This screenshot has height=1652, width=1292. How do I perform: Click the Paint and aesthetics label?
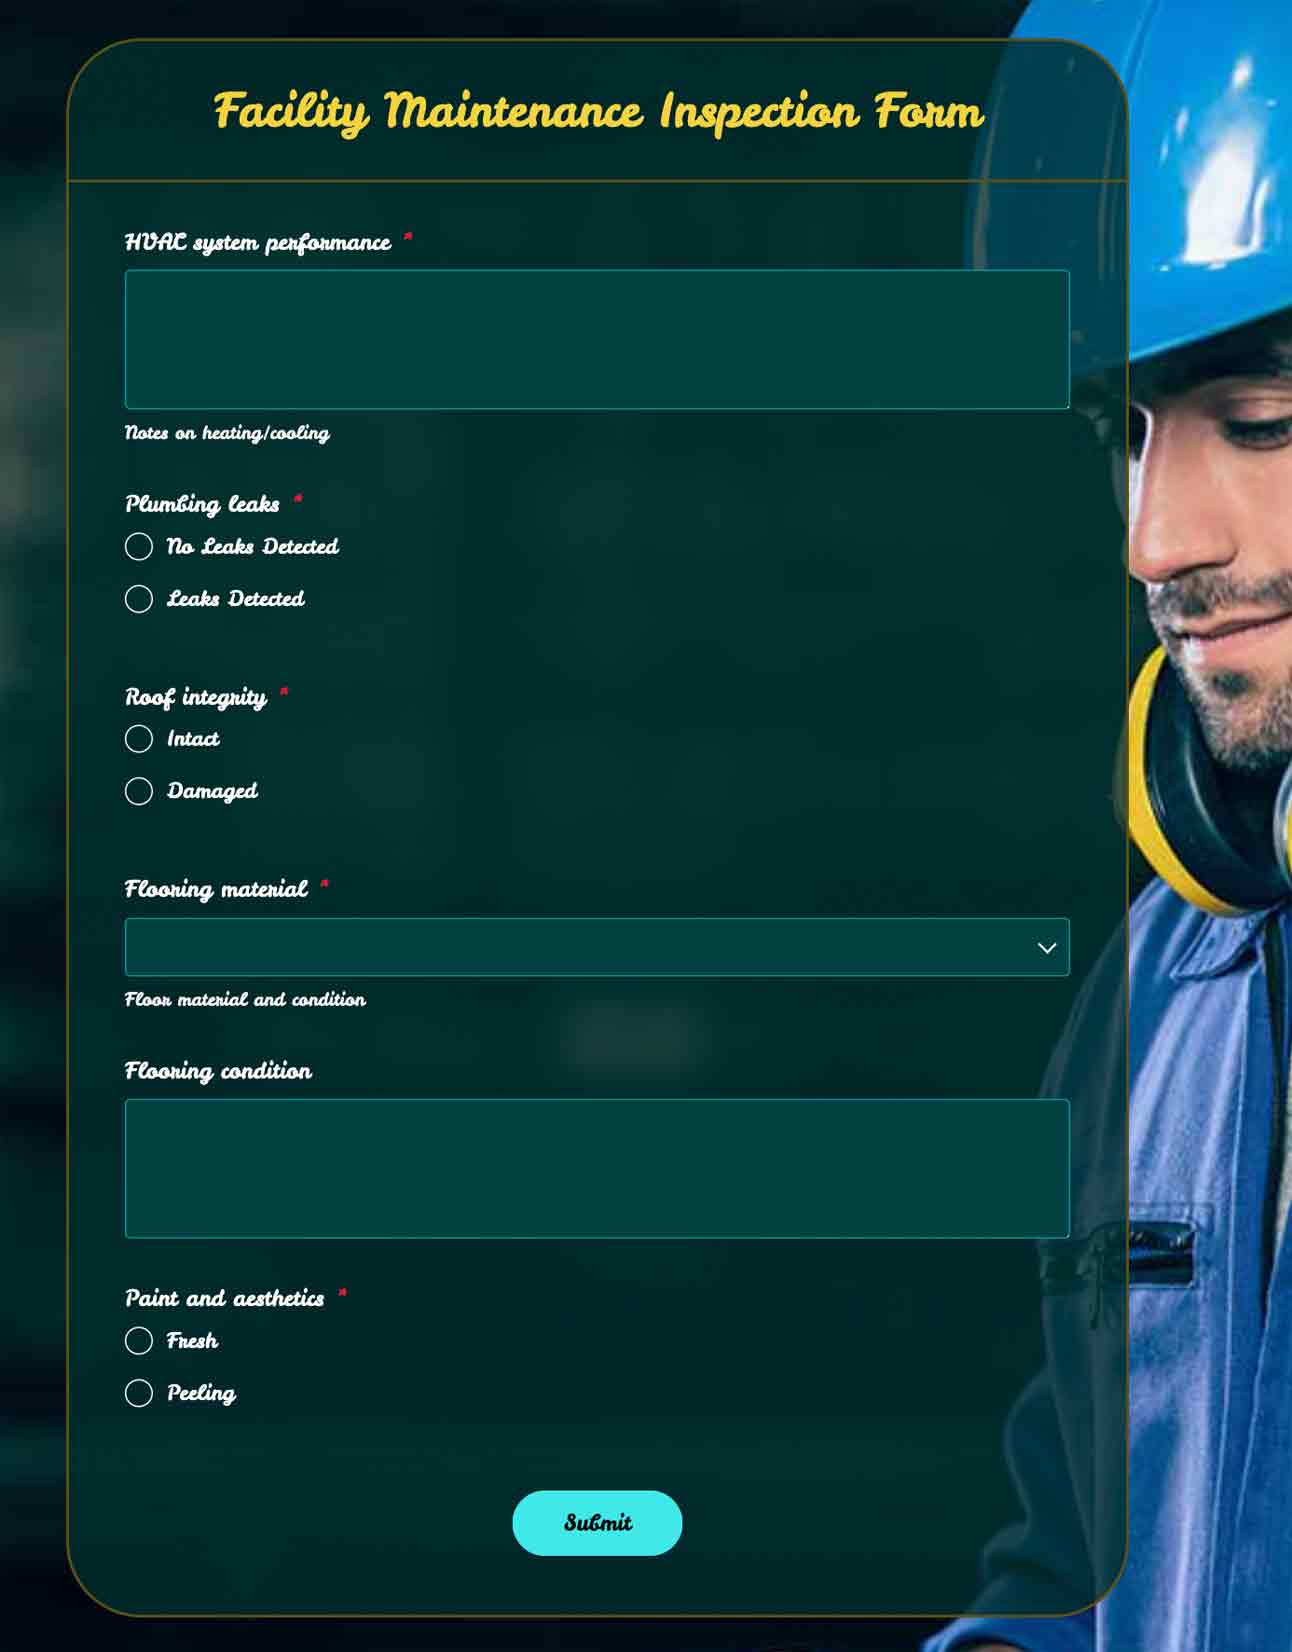[224, 1298]
